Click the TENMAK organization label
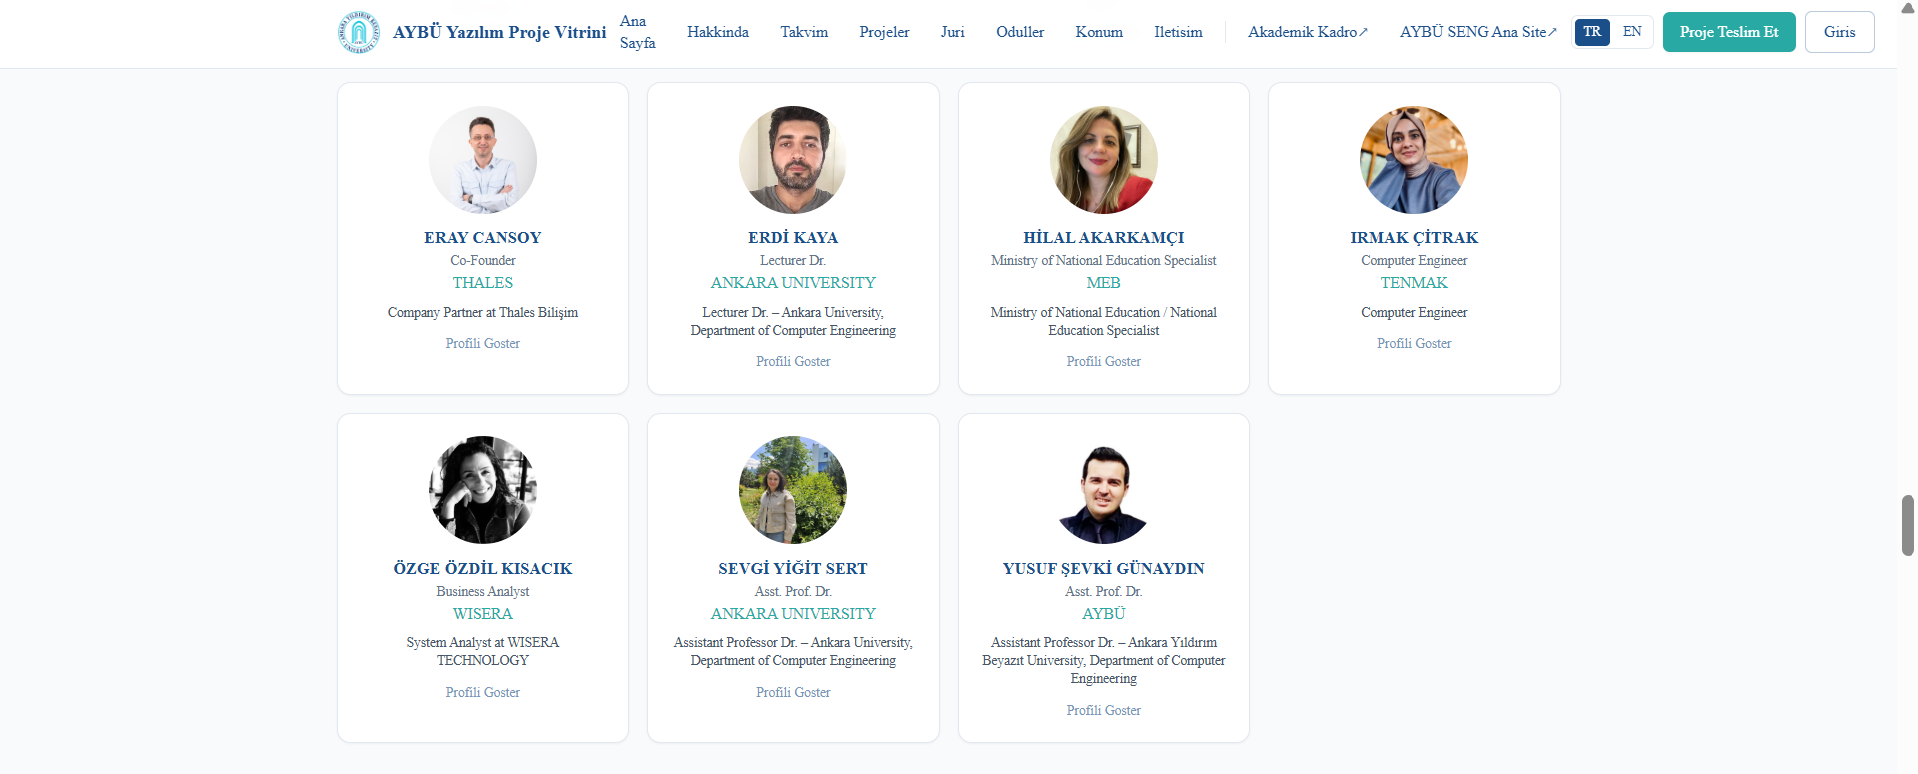 click(x=1414, y=283)
